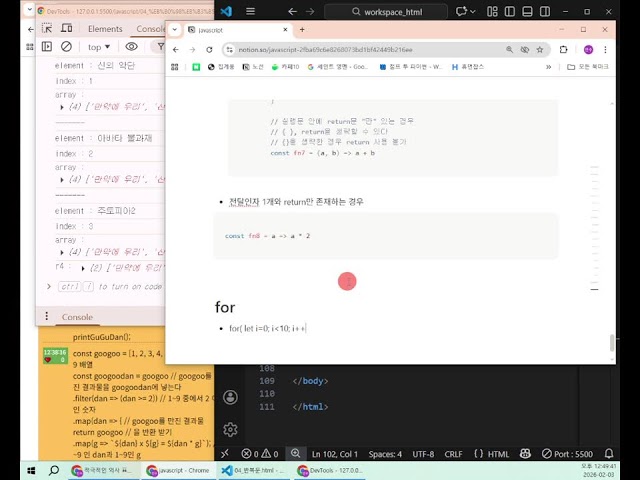Select the Console drawer tab at the bottom
The height and width of the screenshot is (480, 640).
click(x=77, y=317)
